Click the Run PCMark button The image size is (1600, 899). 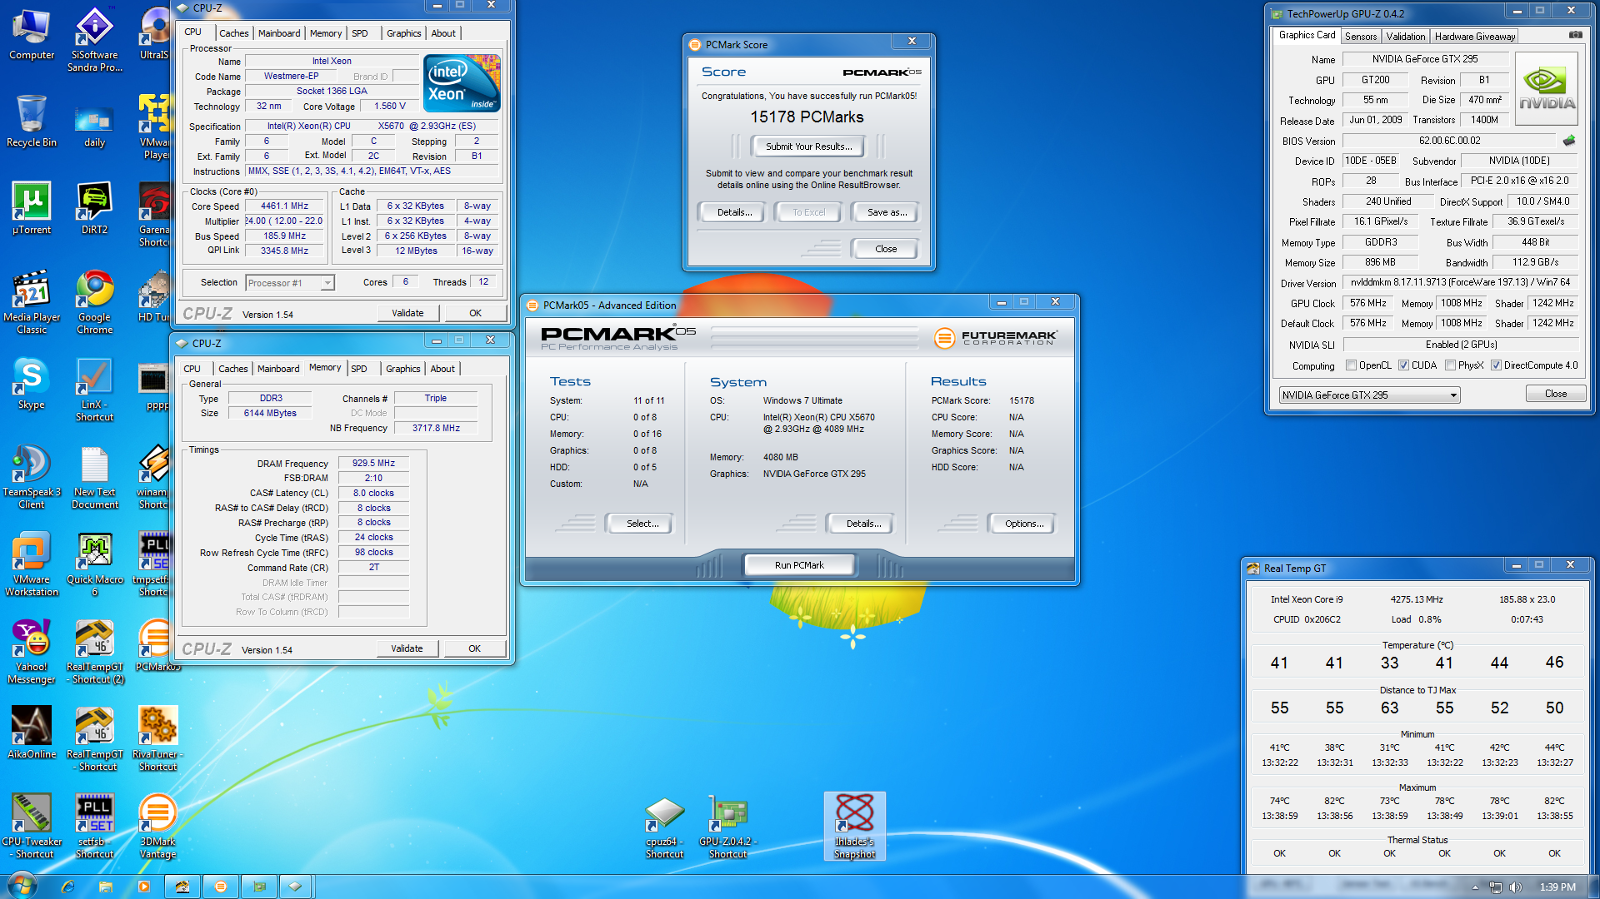coord(799,565)
